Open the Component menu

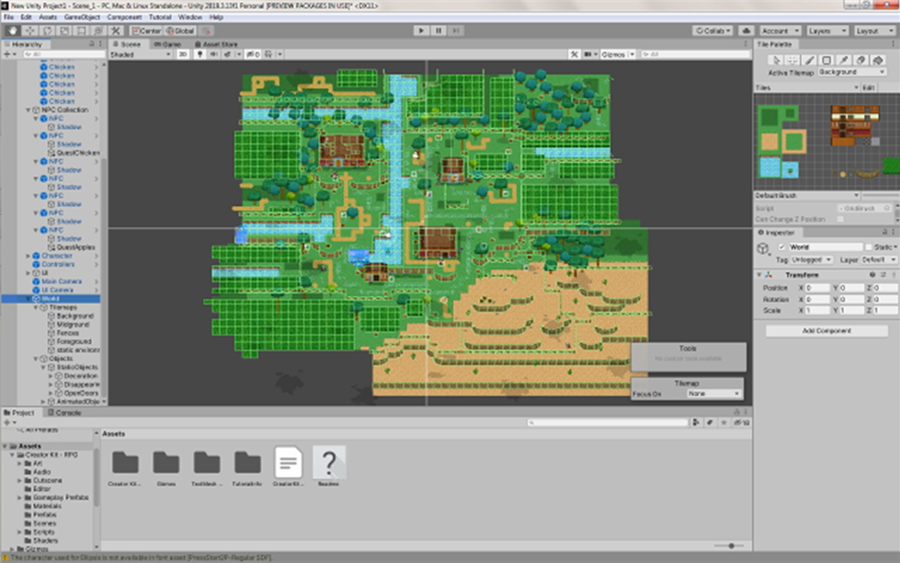(x=124, y=17)
